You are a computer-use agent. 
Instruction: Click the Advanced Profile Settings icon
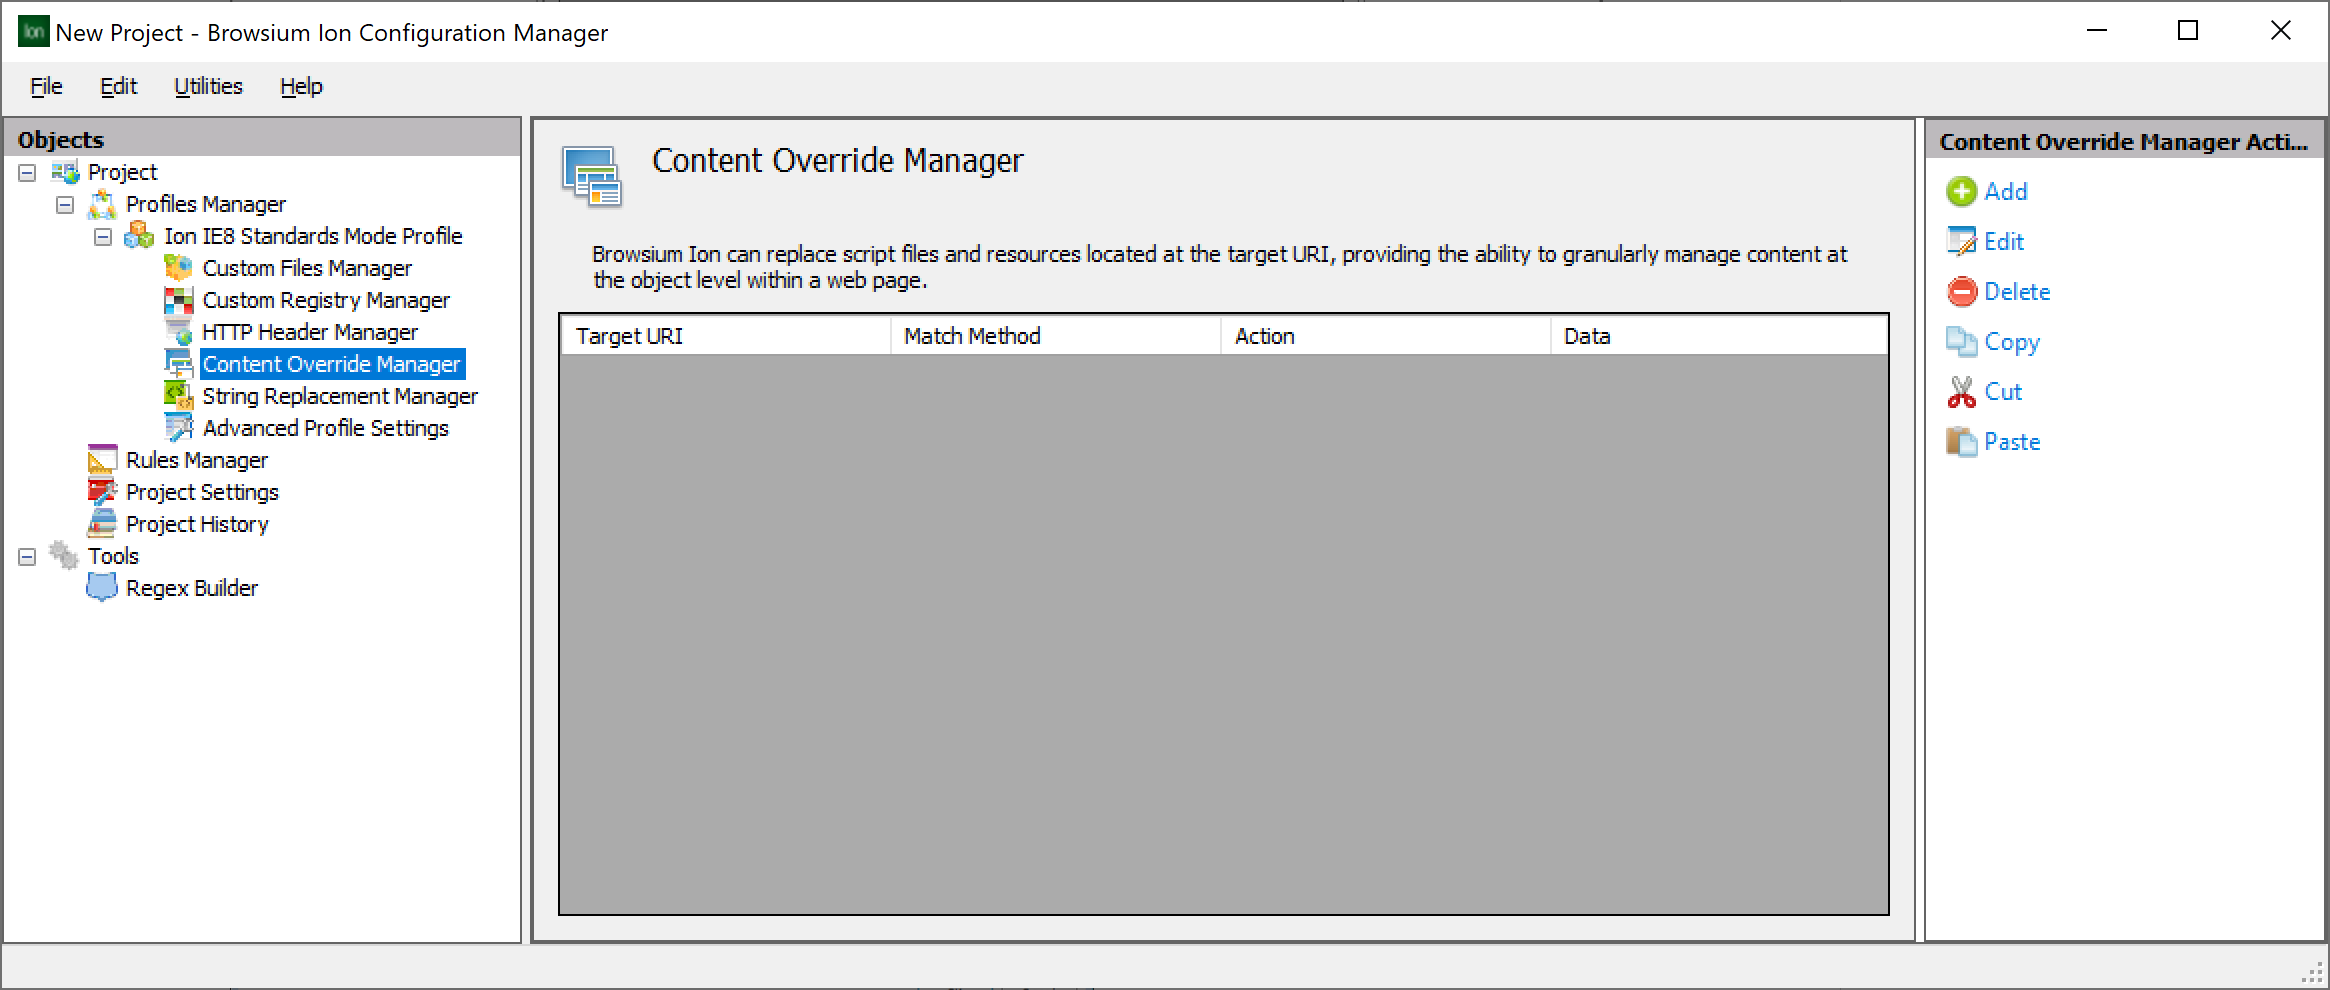tap(180, 427)
